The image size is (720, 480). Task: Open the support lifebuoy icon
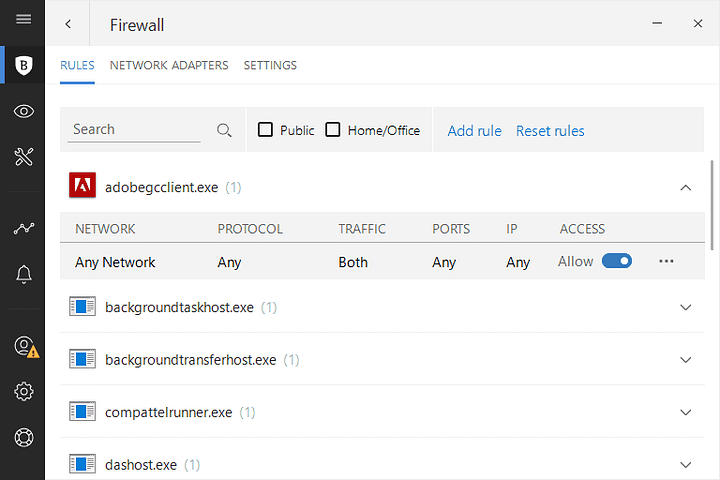pyautogui.click(x=23, y=437)
